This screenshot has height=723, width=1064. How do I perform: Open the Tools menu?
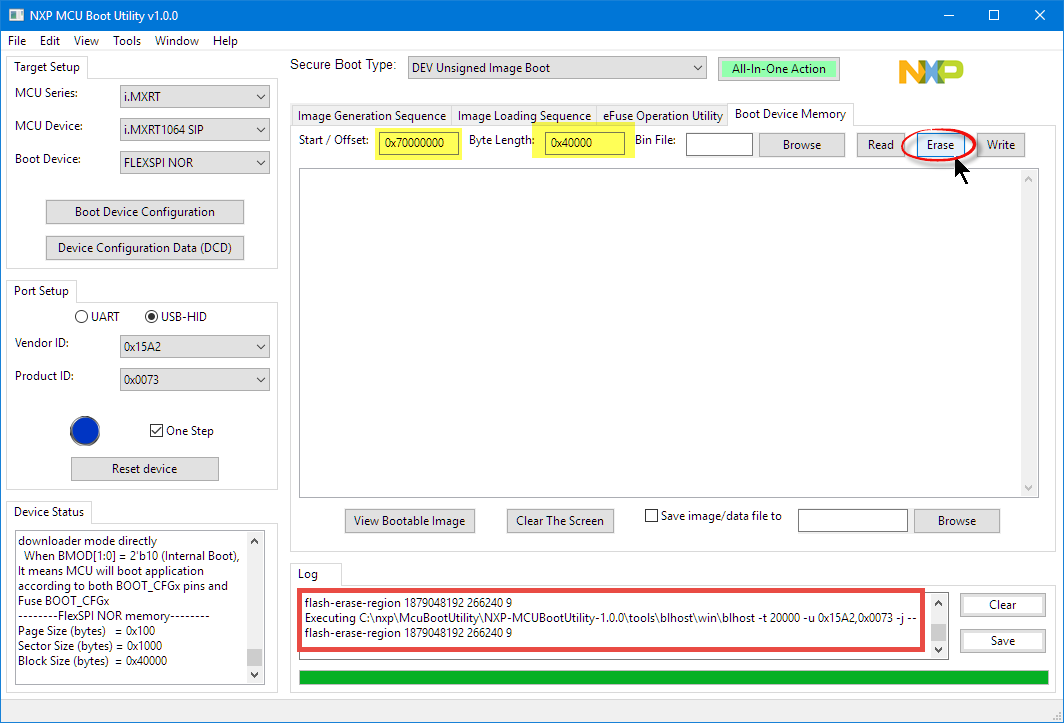click(127, 41)
